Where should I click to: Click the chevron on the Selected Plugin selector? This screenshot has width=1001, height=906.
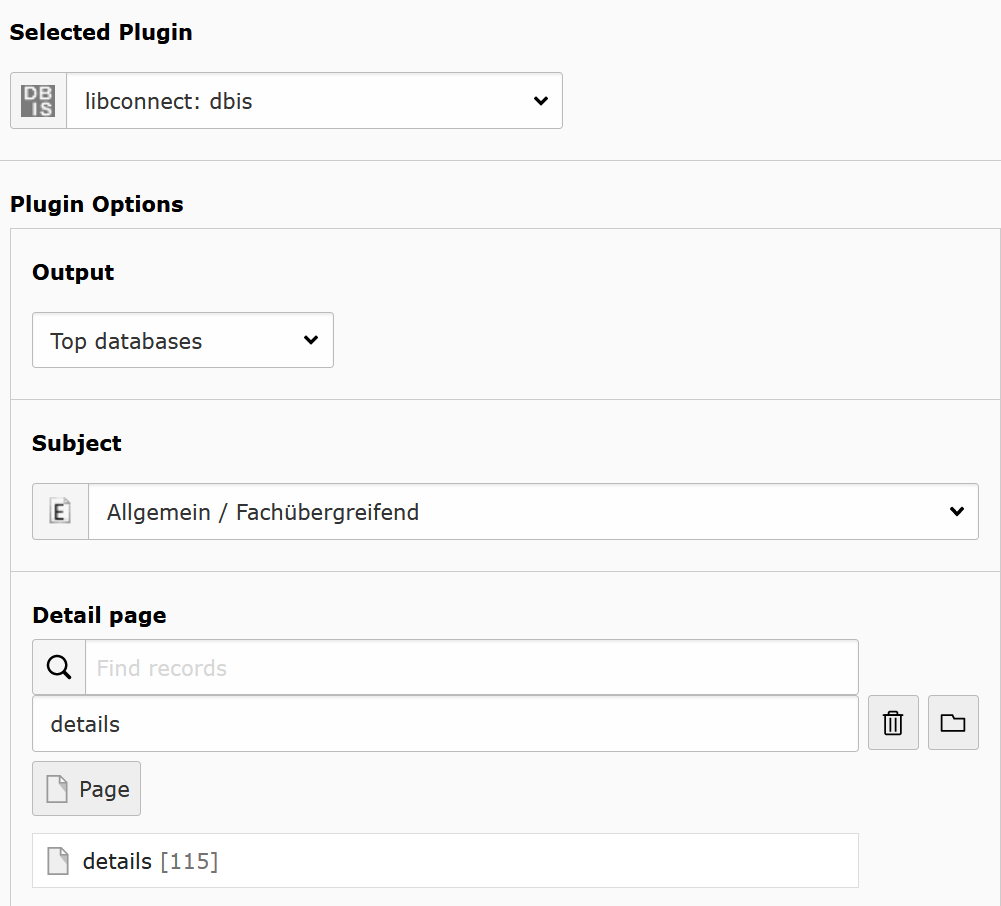point(540,100)
